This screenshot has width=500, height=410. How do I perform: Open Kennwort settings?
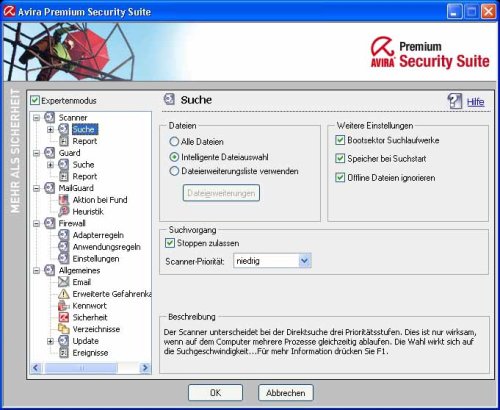pyautogui.click(x=89, y=306)
